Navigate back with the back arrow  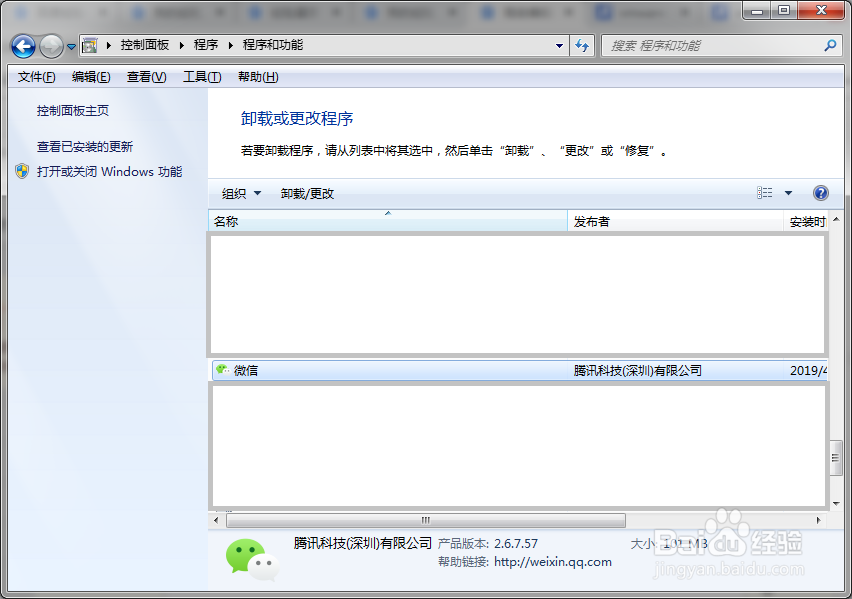click(x=22, y=45)
